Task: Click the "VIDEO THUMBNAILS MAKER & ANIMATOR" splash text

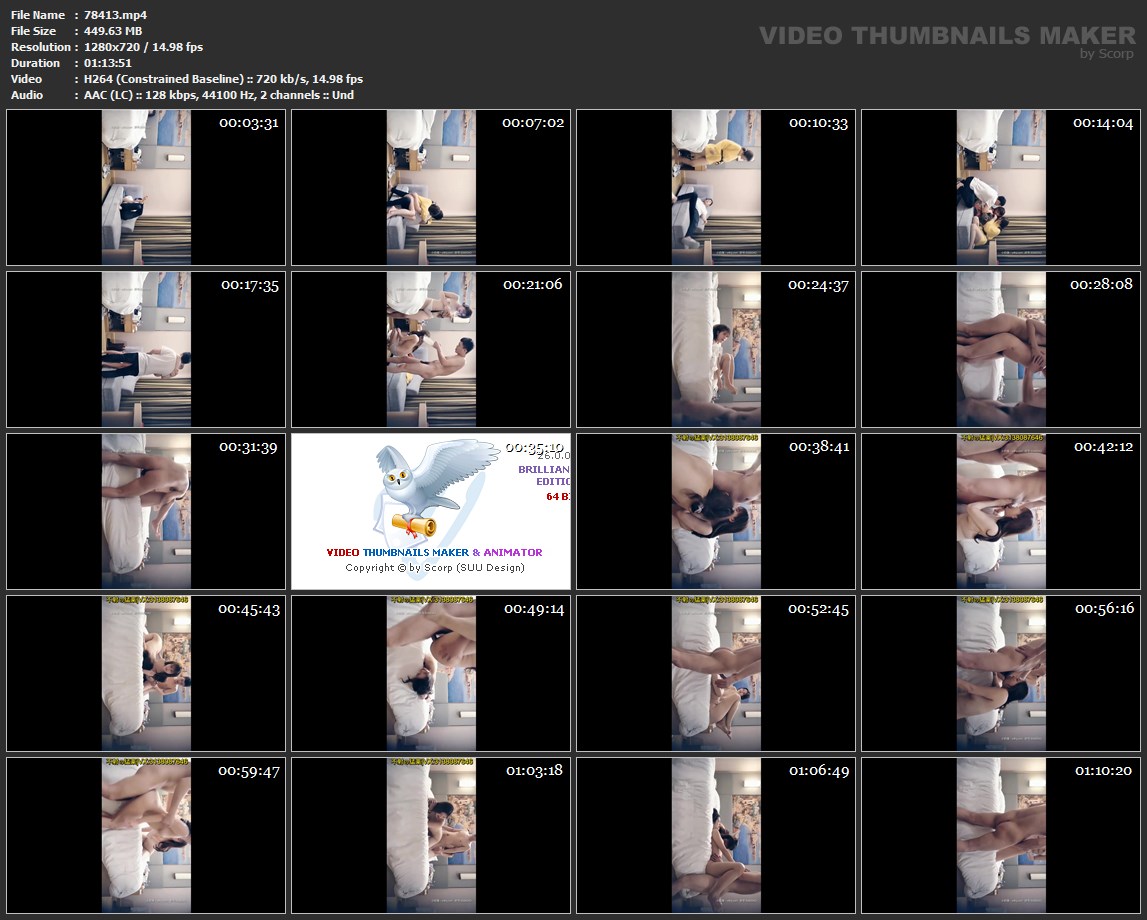Action: [434, 552]
